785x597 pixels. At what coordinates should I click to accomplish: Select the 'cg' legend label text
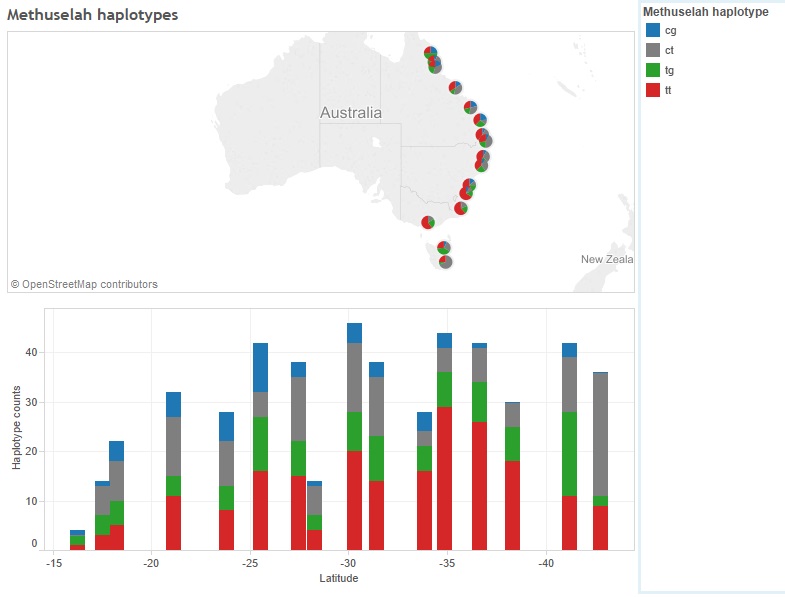[x=670, y=30]
